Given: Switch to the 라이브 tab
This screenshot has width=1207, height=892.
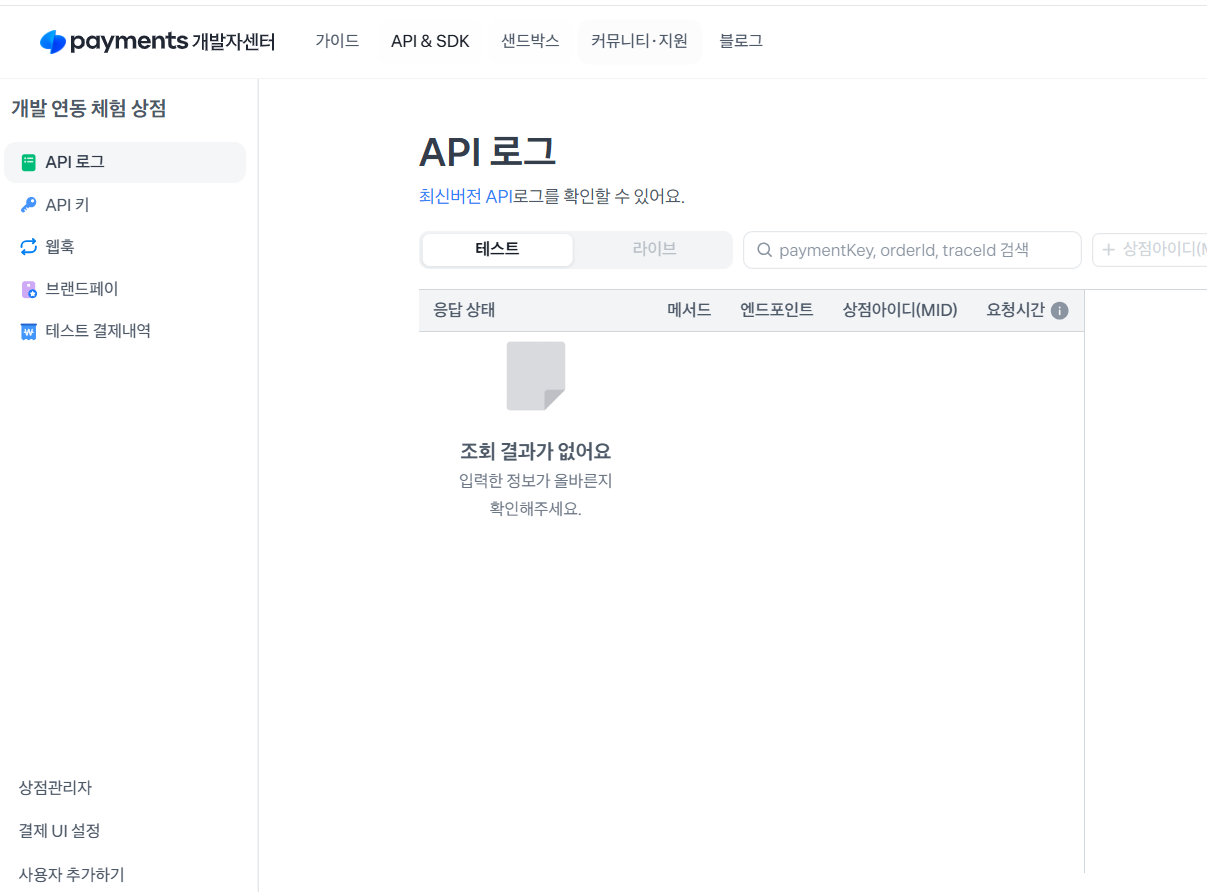Looking at the screenshot, I should pos(654,249).
